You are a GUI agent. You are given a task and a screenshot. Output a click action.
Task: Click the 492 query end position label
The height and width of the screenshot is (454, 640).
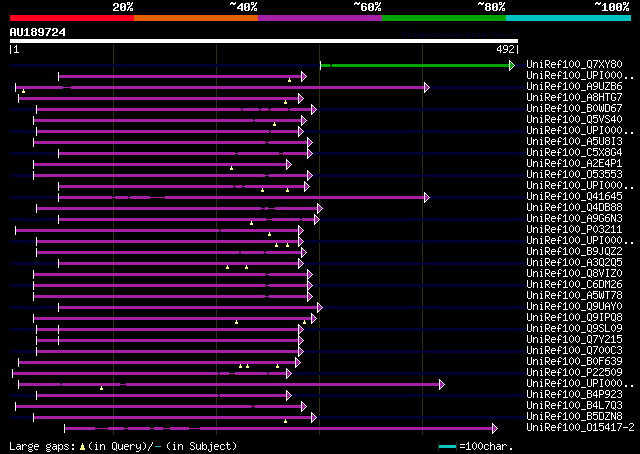[505, 49]
